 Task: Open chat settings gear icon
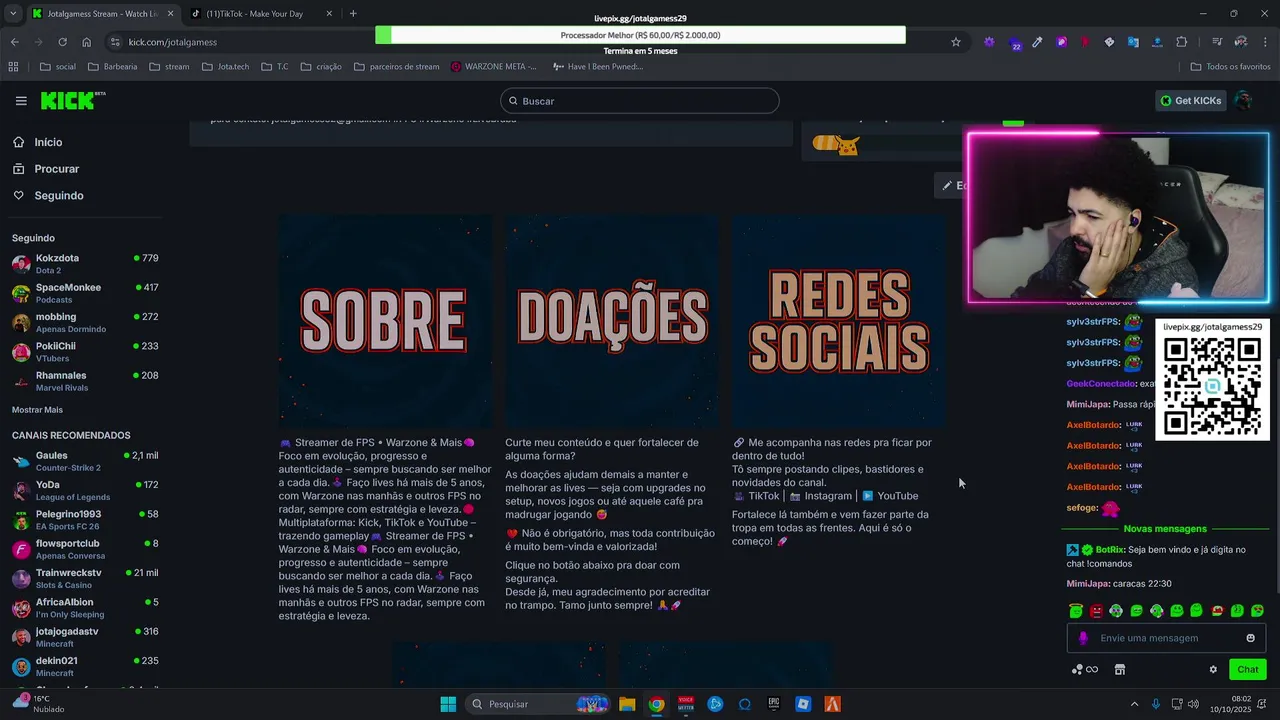pos(1213,670)
